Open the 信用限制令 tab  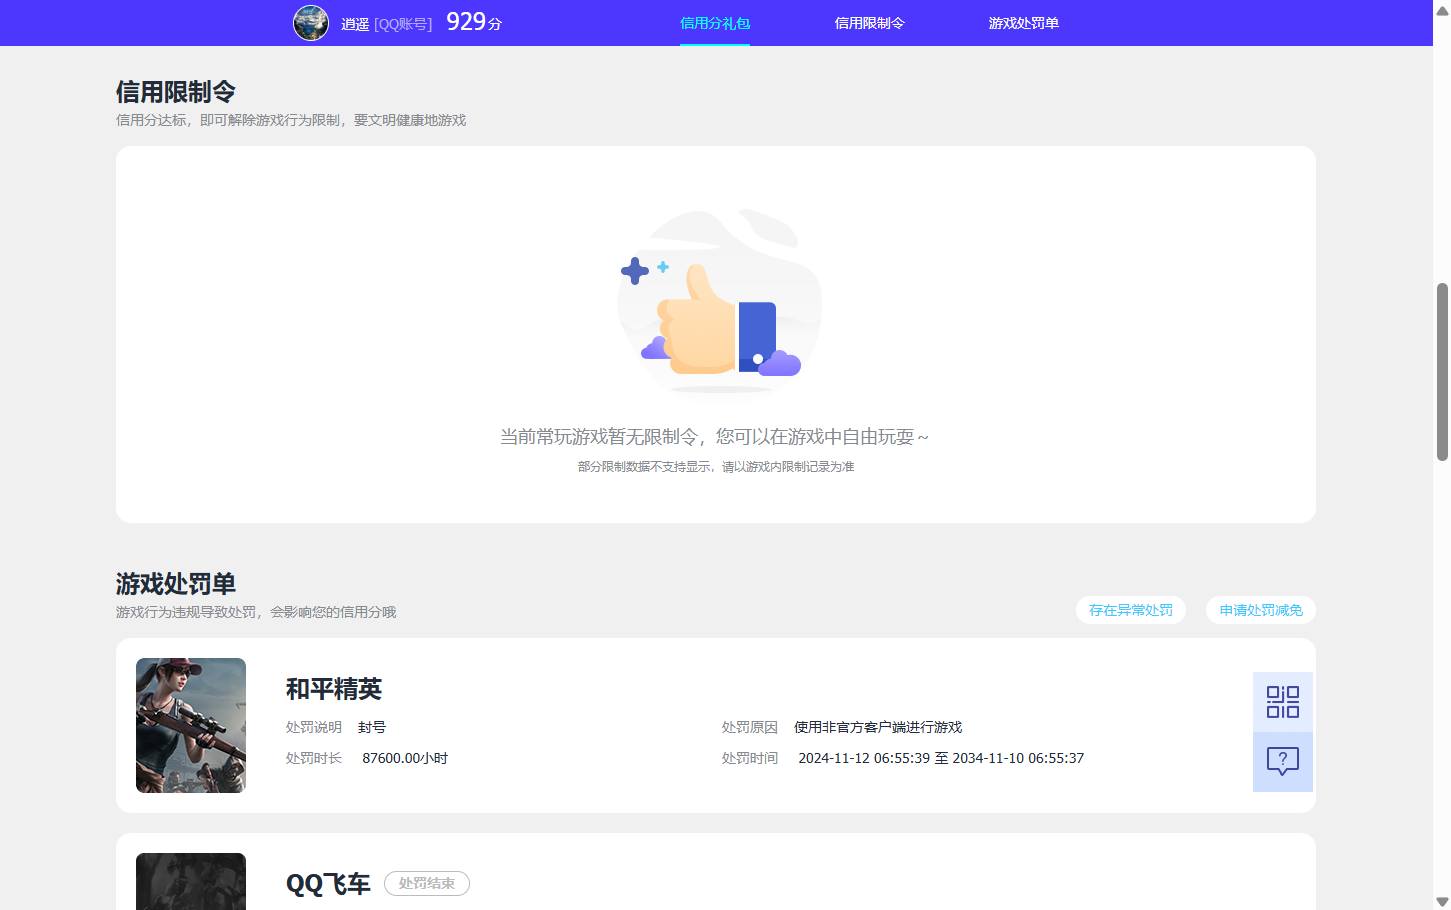tap(869, 22)
